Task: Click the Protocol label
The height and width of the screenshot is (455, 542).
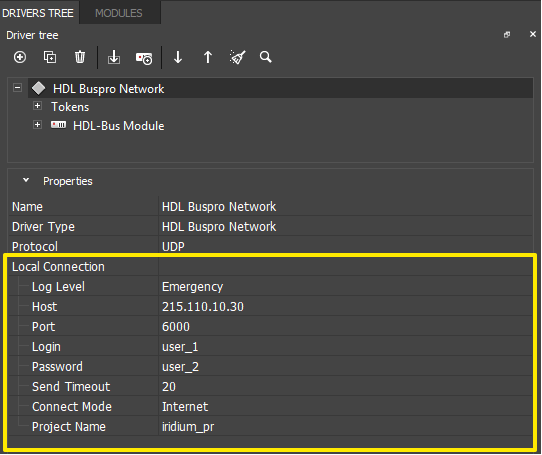Action: [35, 247]
